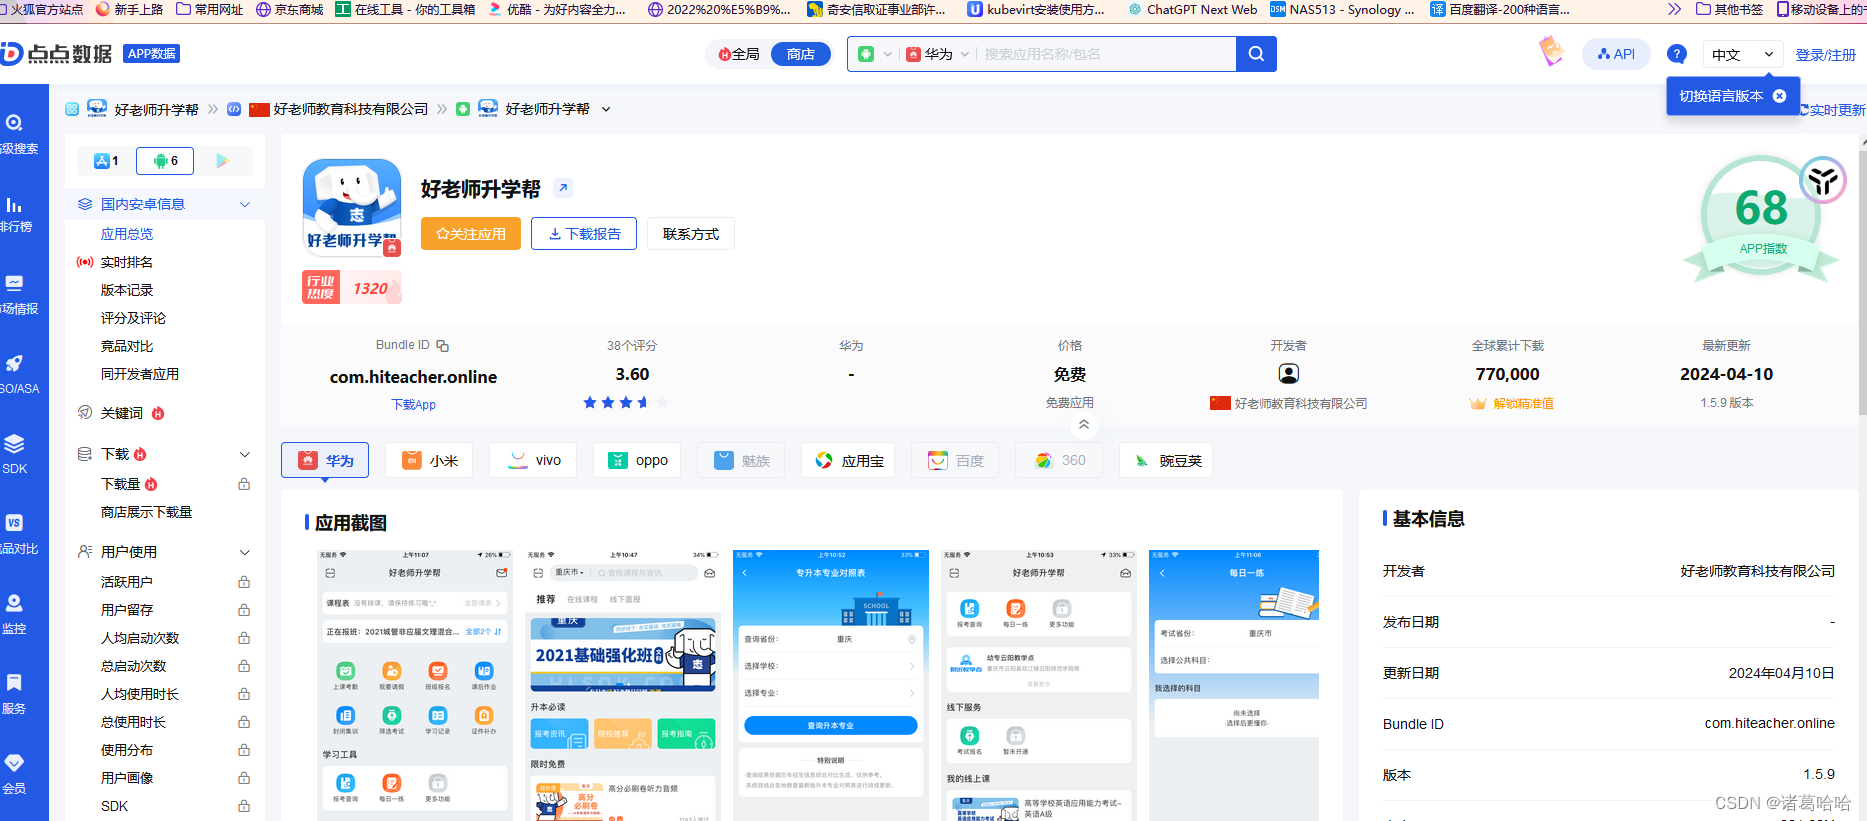The width and height of the screenshot is (1867, 821).
Task: Click the blue search magnifier button
Action: 1256,54
